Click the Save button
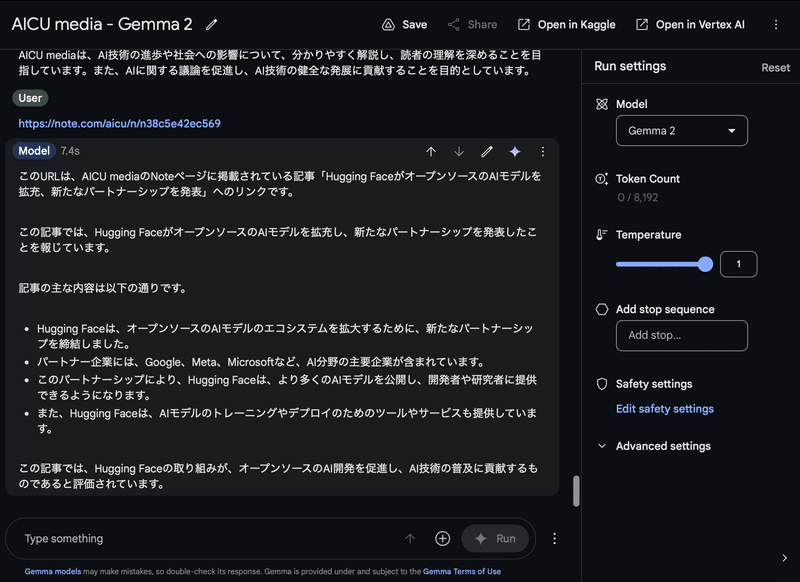 click(x=404, y=24)
